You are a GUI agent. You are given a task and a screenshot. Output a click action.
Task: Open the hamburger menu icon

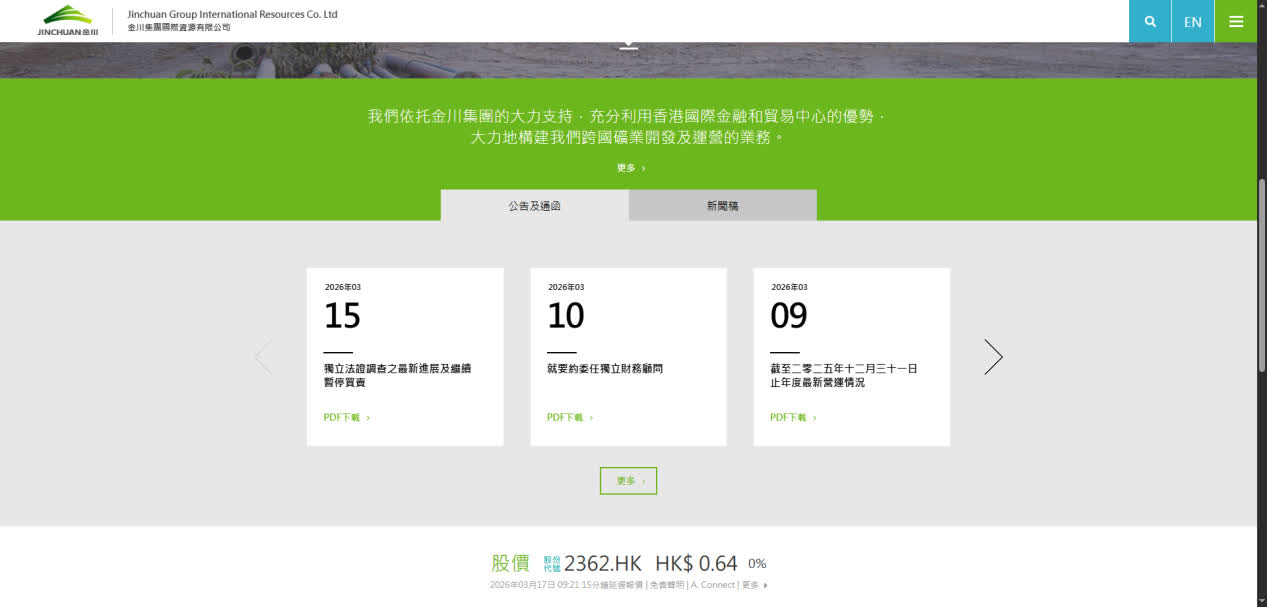(x=1236, y=21)
